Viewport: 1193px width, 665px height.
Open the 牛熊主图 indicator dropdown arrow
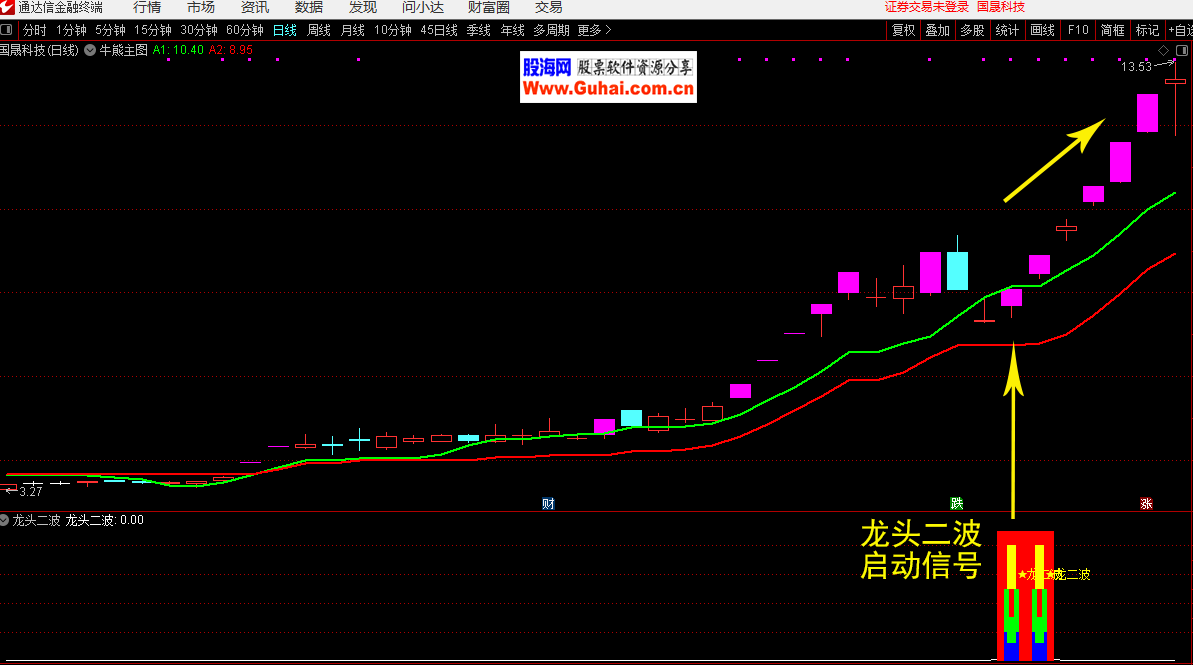point(91,49)
